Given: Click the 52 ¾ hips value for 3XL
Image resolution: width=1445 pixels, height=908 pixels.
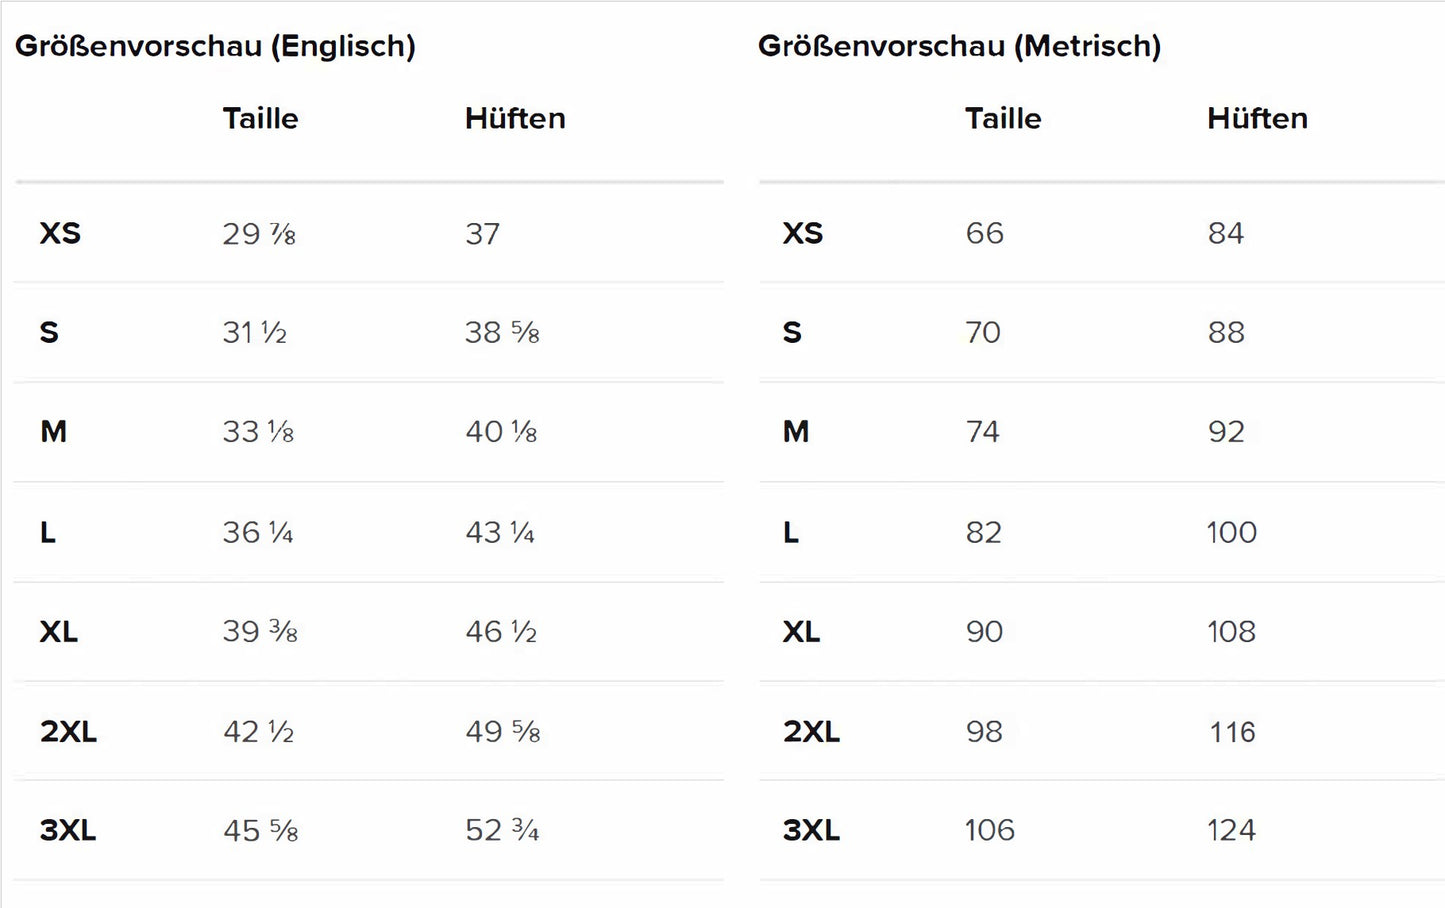Looking at the screenshot, I should click(502, 830).
